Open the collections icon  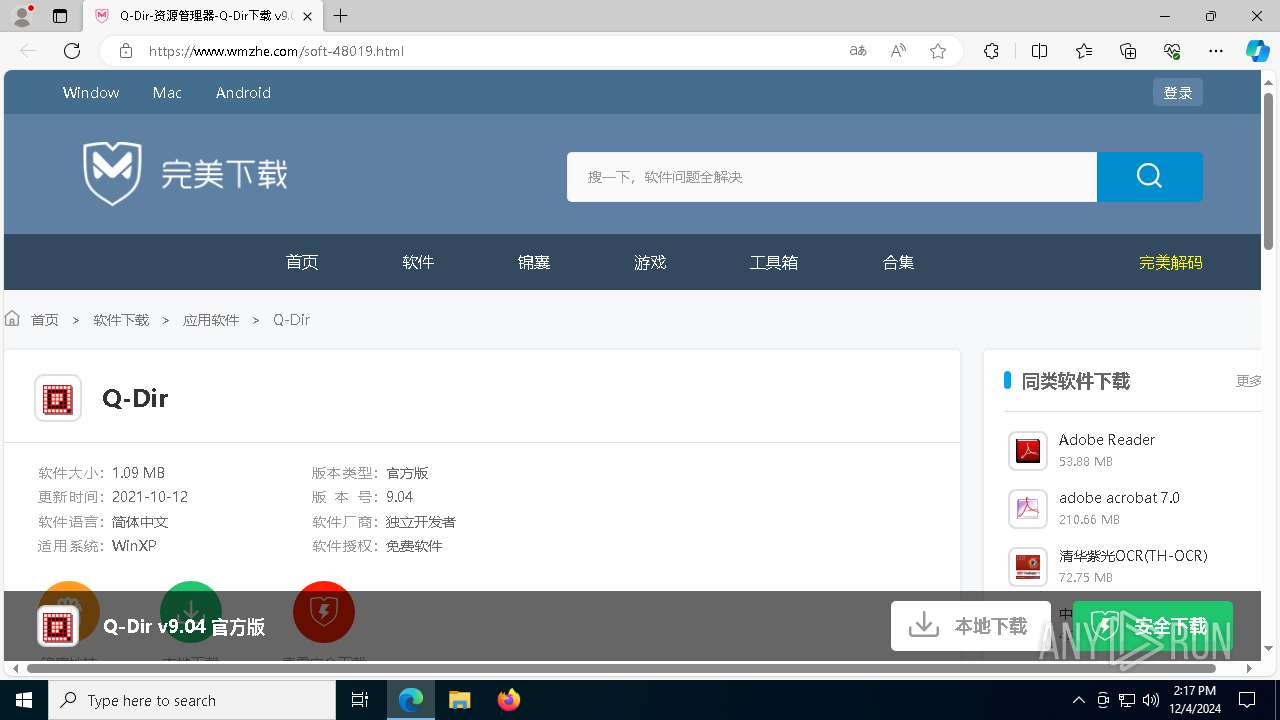(1128, 51)
